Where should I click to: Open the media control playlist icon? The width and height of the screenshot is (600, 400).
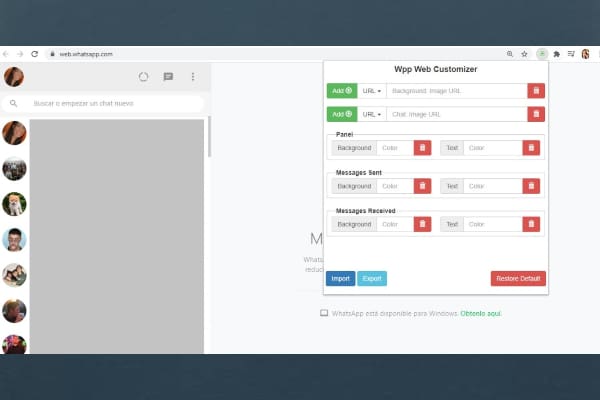point(571,54)
